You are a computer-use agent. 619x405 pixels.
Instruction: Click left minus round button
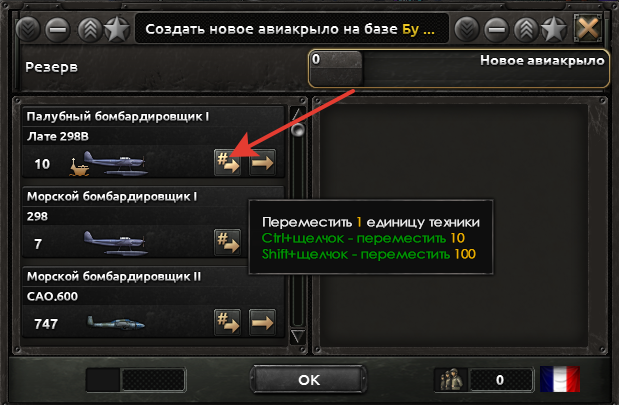coord(58,29)
